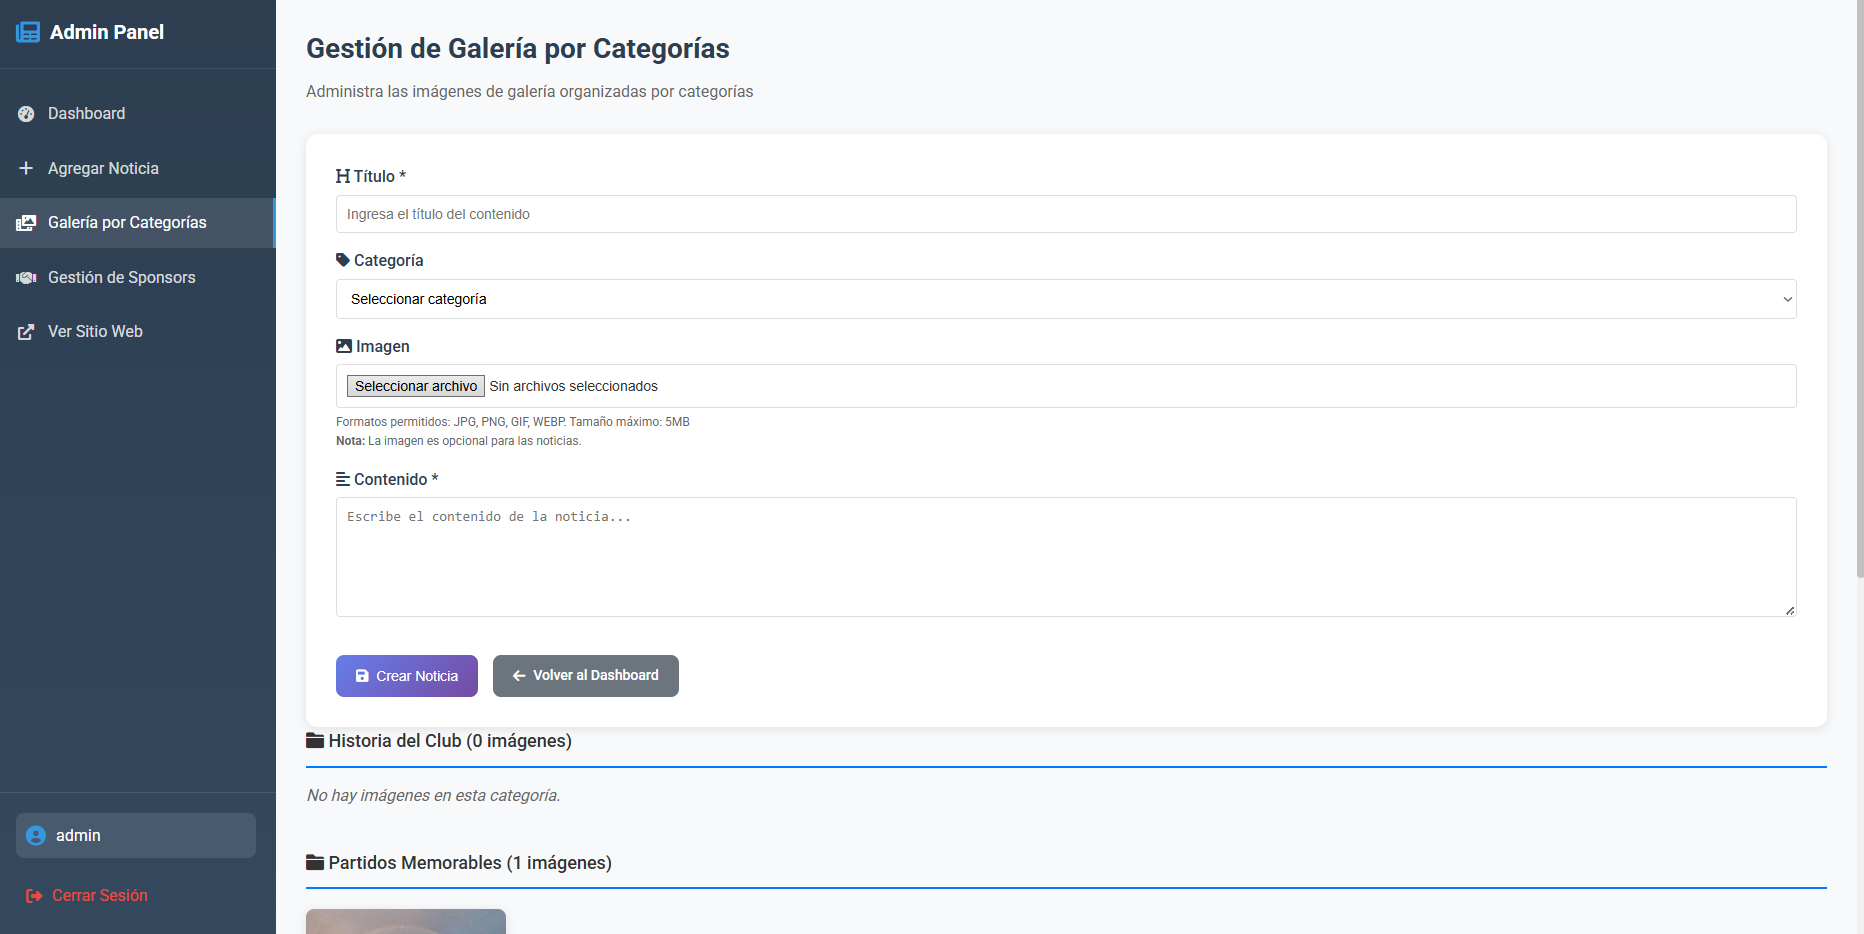Image resolution: width=1864 pixels, height=934 pixels.
Task: Click the logout icon beside Cerrar Sesión
Action: pyautogui.click(x=34, y=896)
